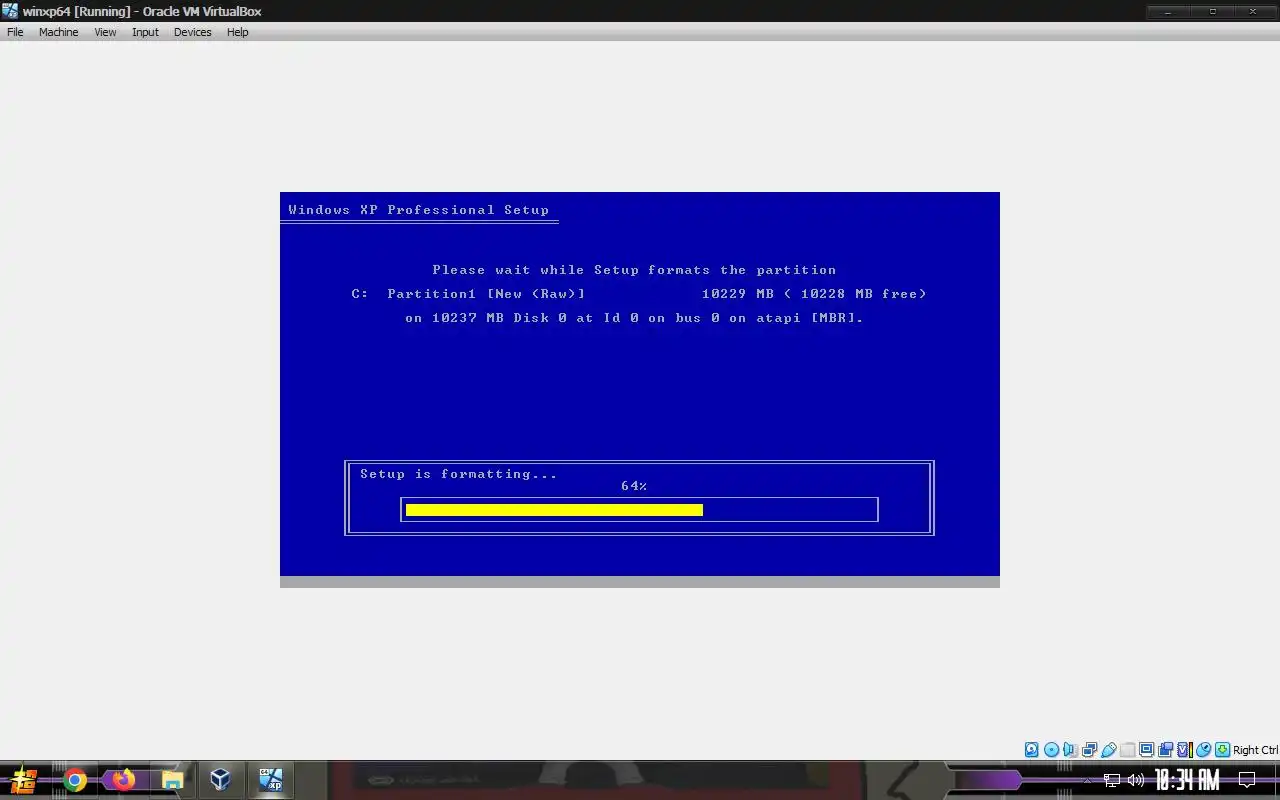Switch to VirtualBox Manager in taskbar
This screenshot has width=1280, height=800.
(x=220, y=780)
